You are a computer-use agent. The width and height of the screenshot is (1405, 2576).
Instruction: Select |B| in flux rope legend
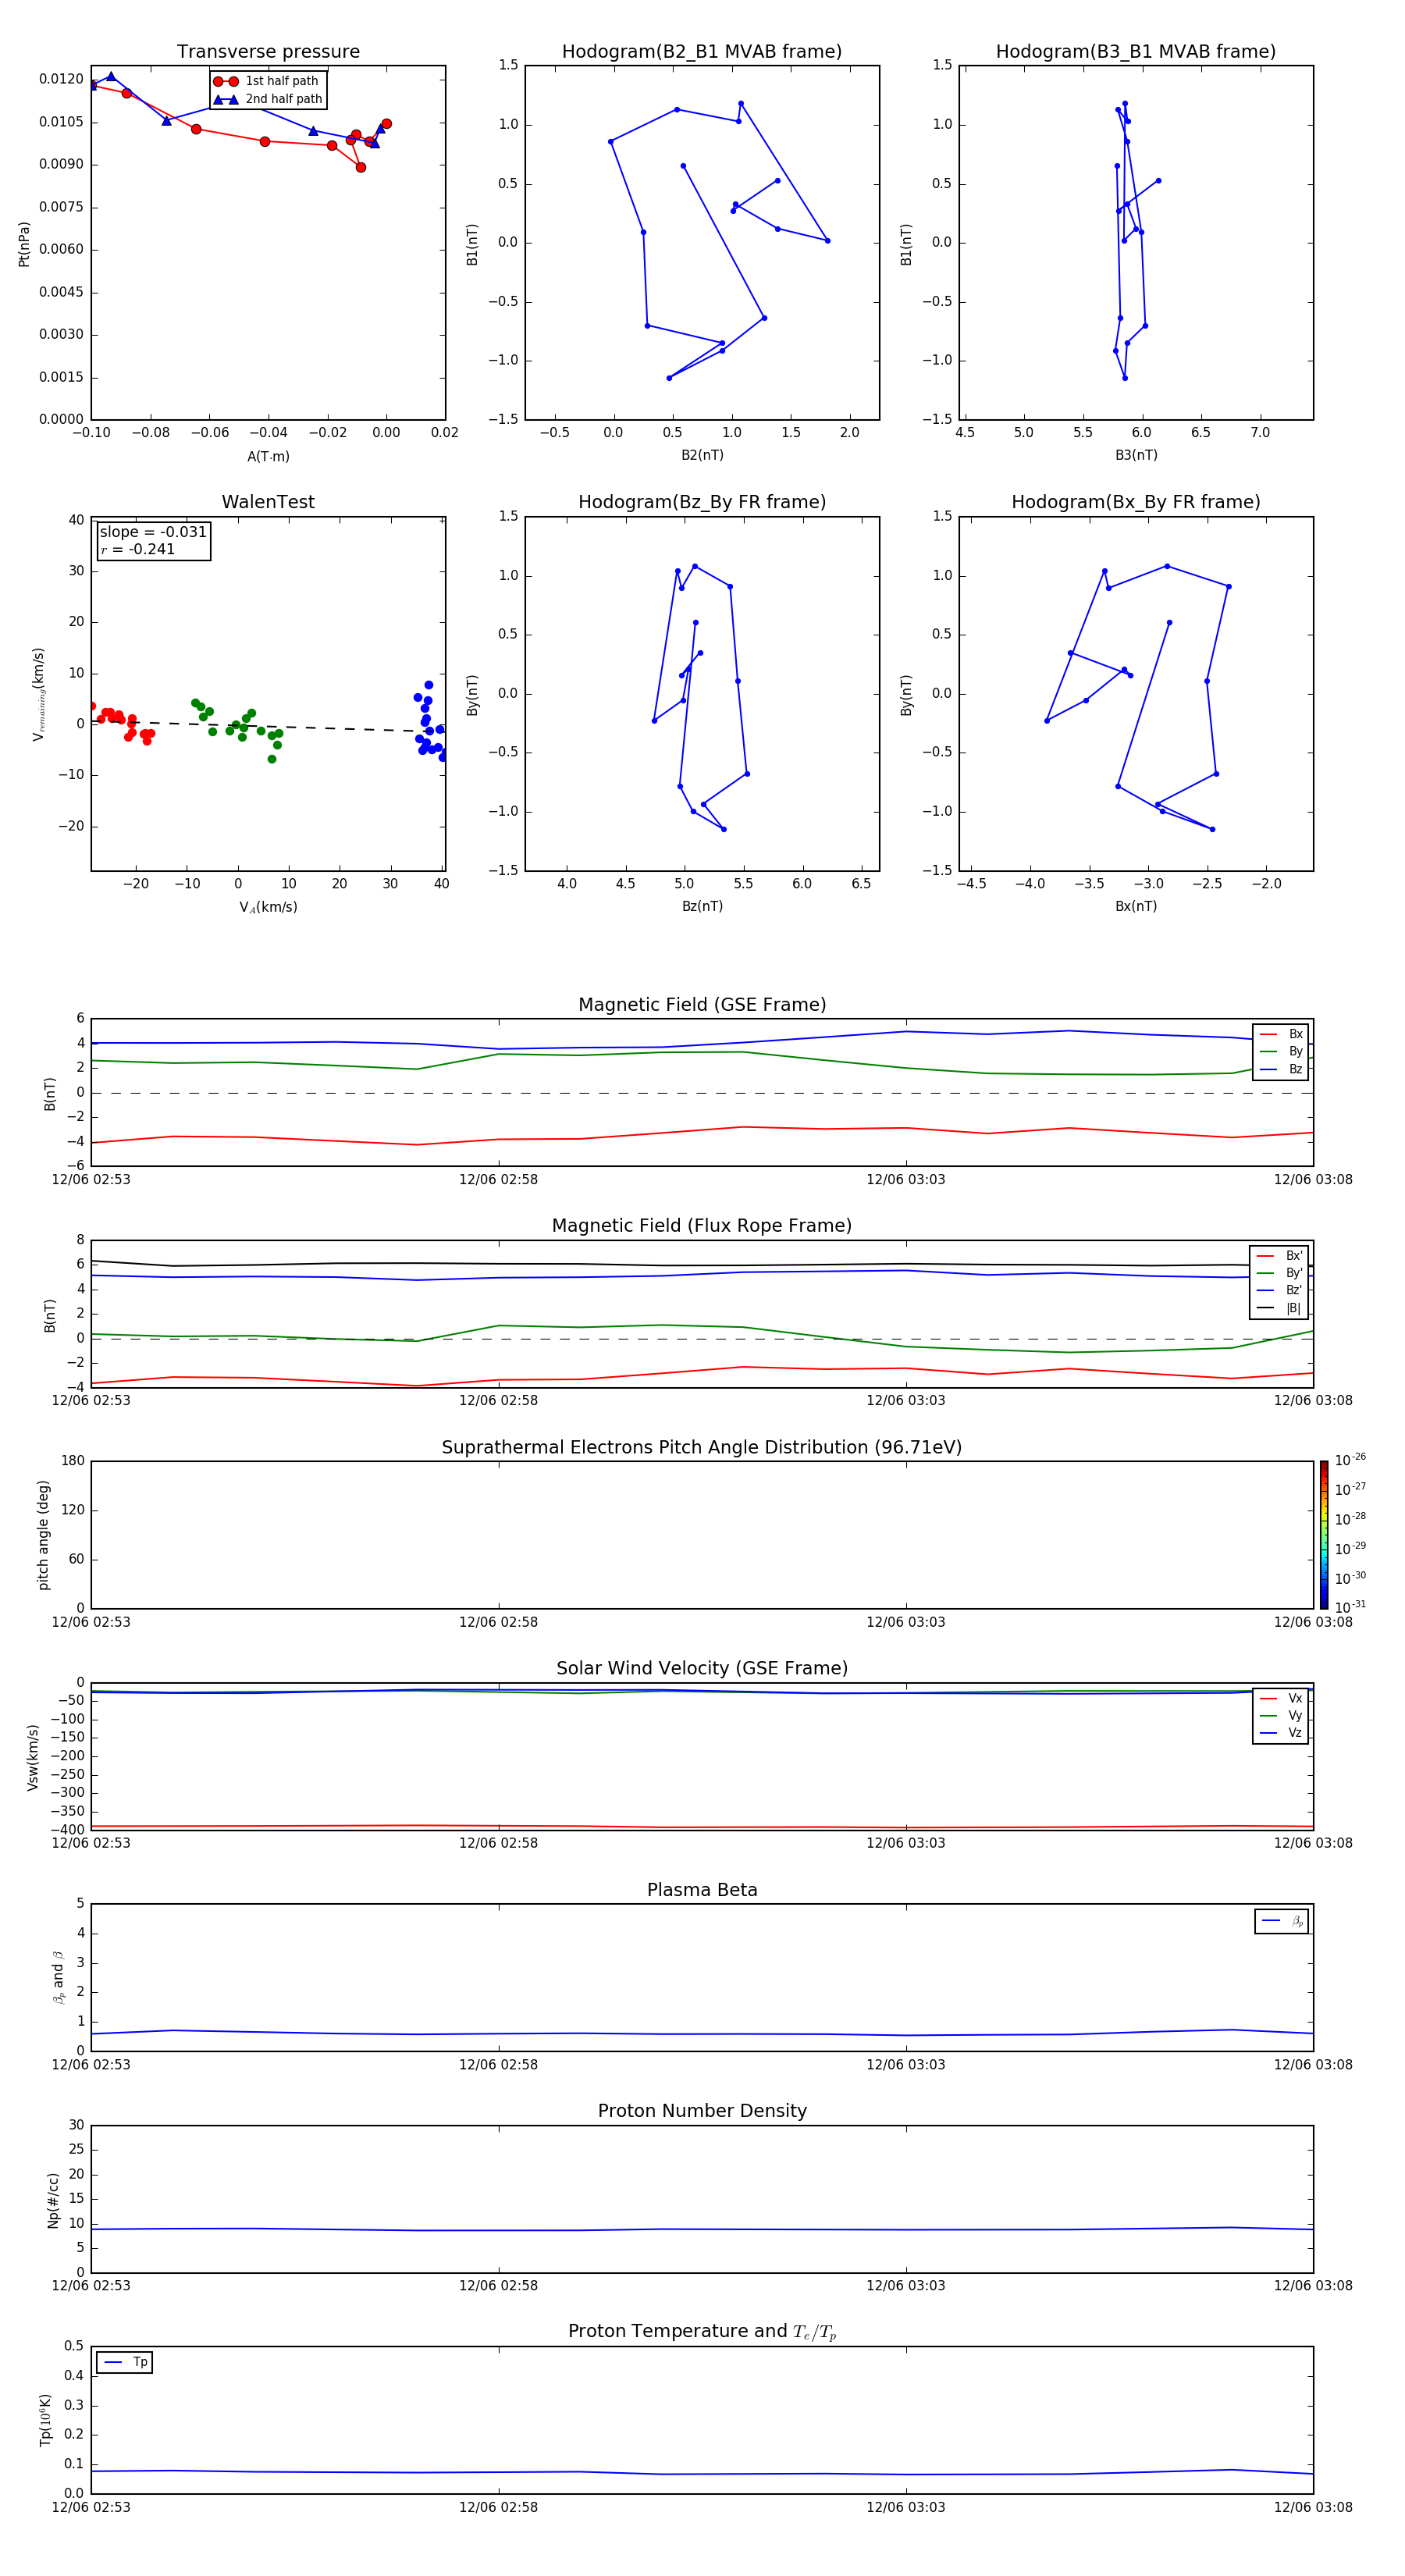pyautogui.click(x=1280, y=1308)
